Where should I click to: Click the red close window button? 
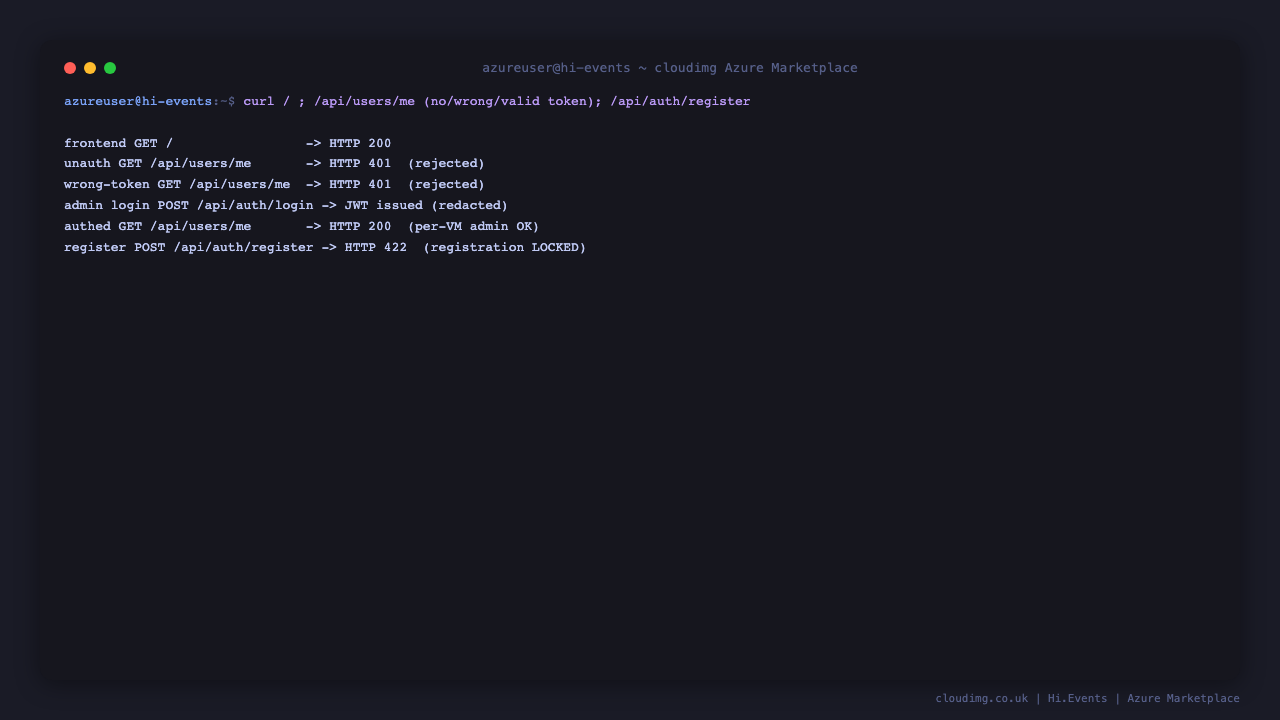70,68
